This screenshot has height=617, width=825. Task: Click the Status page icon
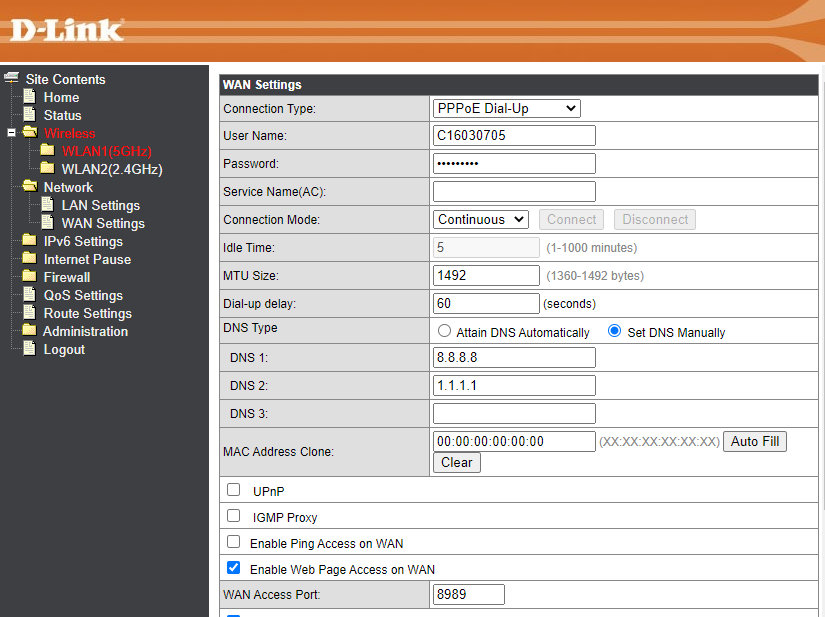click(x=29, y=115)
